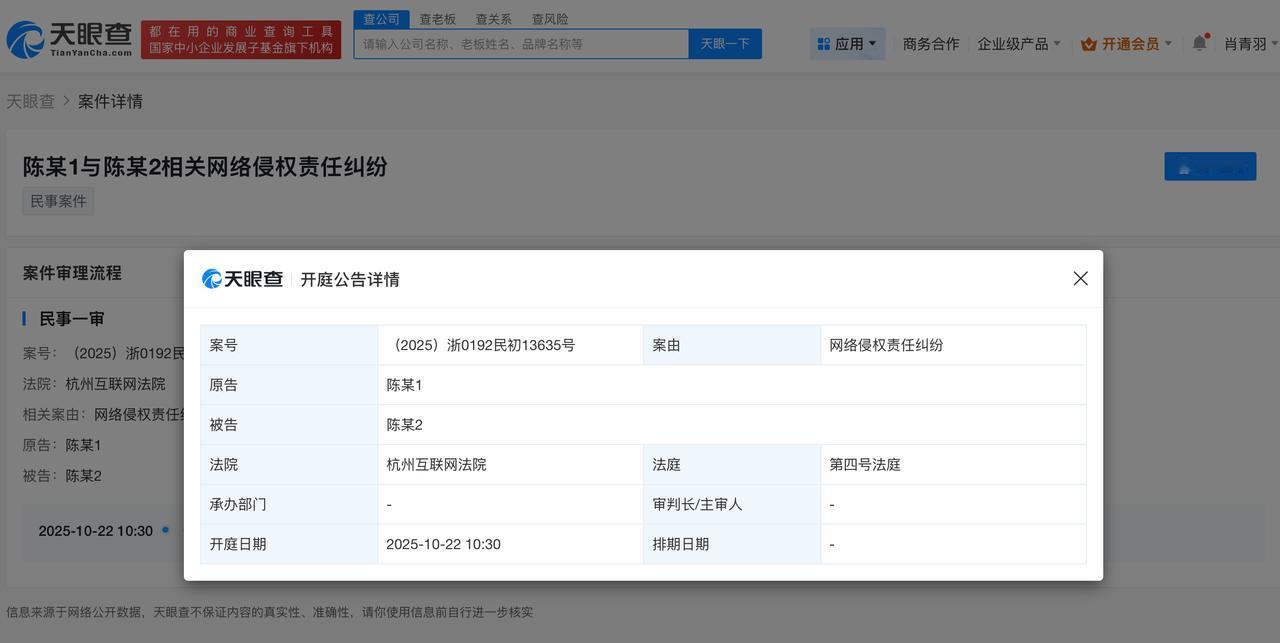The image size is (1280, 643).
Task: Click the 承办部门 label cell
Action: coord(289,505)
